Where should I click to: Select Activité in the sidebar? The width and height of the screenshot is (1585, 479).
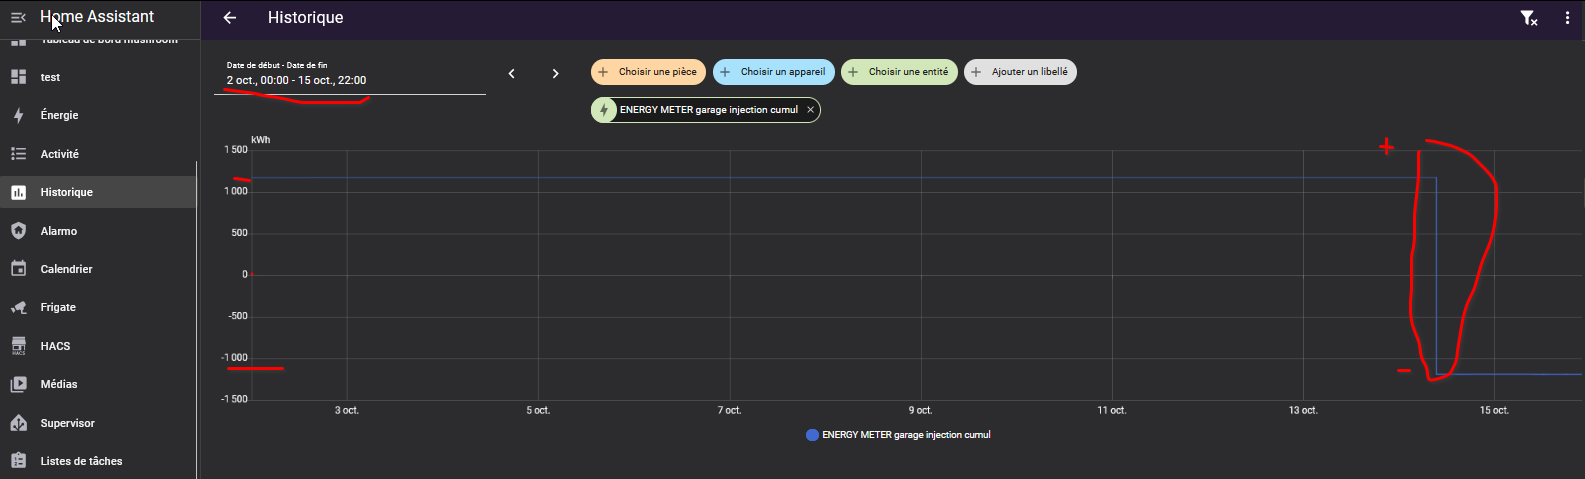59,154
